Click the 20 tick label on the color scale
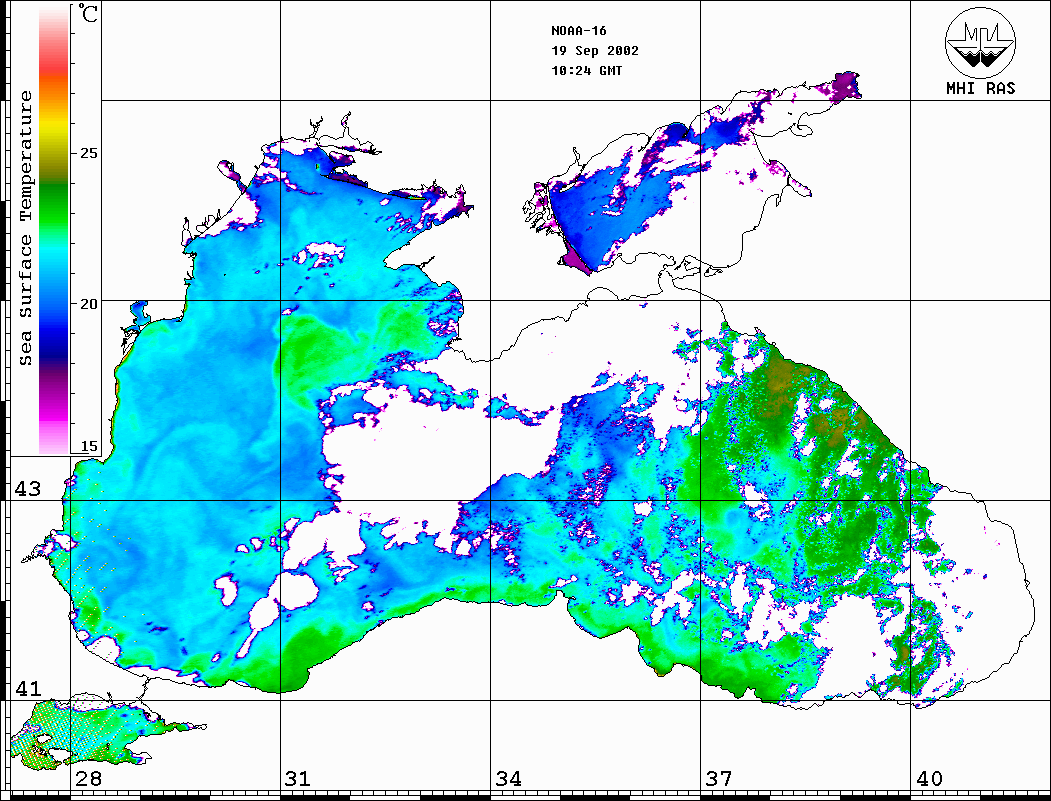Image resolution: width=1051 pixels, height=801 pixels. tap(88, 304)
